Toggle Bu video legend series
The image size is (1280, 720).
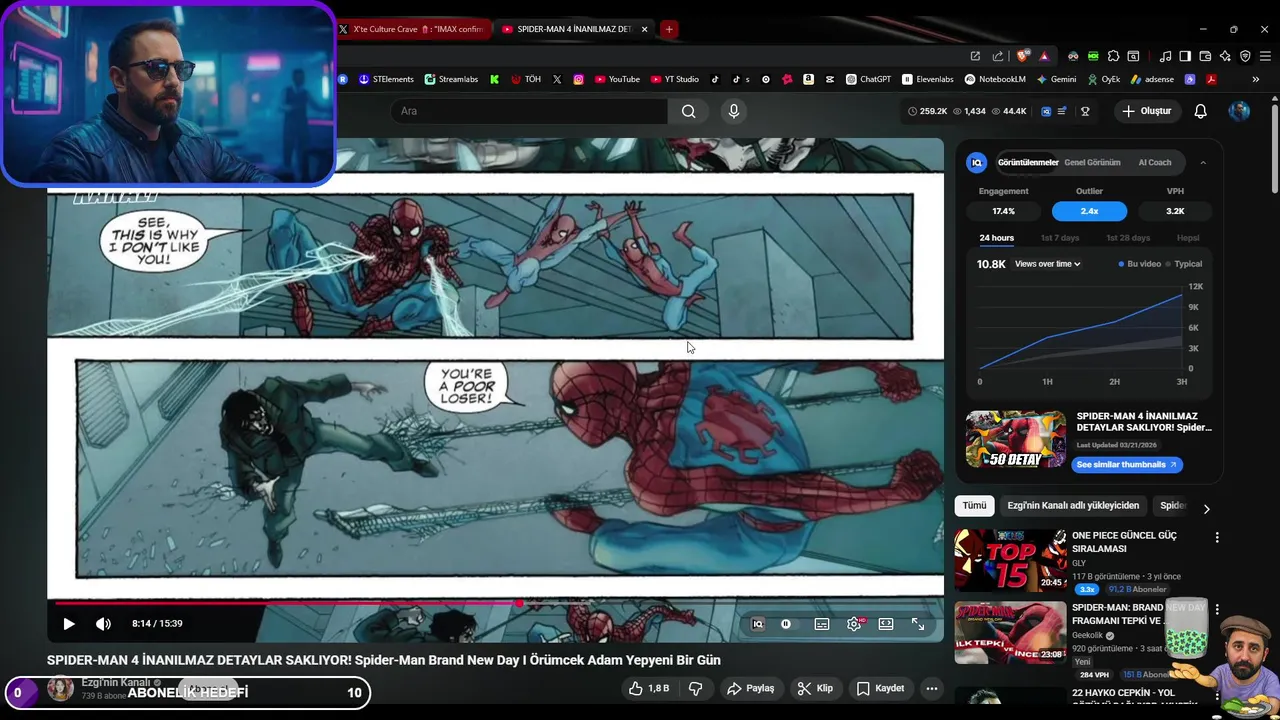(x=1139, y=264)
